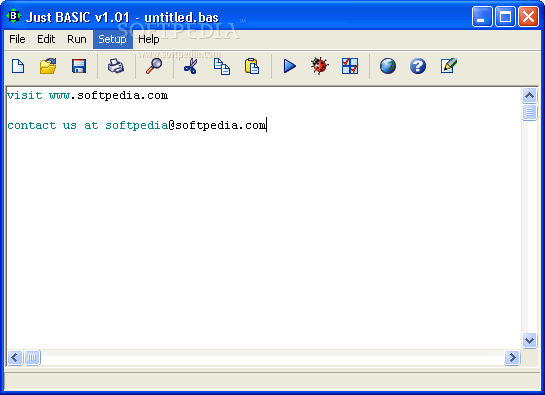
Task: Click the Just BASIC title bar app icon
Action: click(x=14, y=16)
